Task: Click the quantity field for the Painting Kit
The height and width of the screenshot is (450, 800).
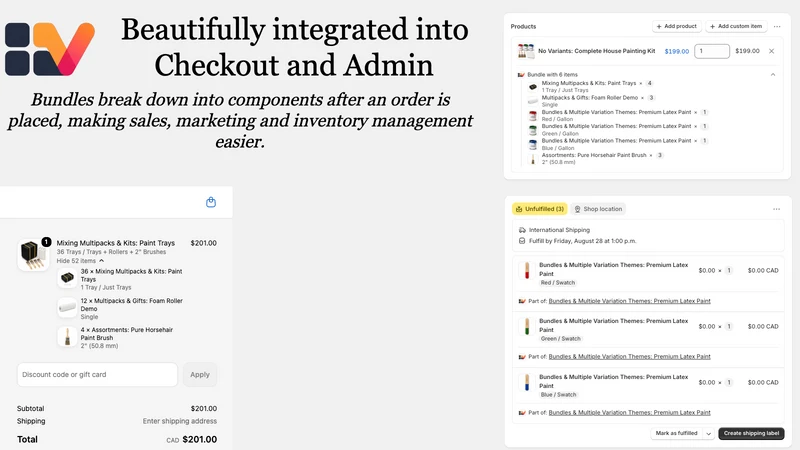Action: point(712,51)
